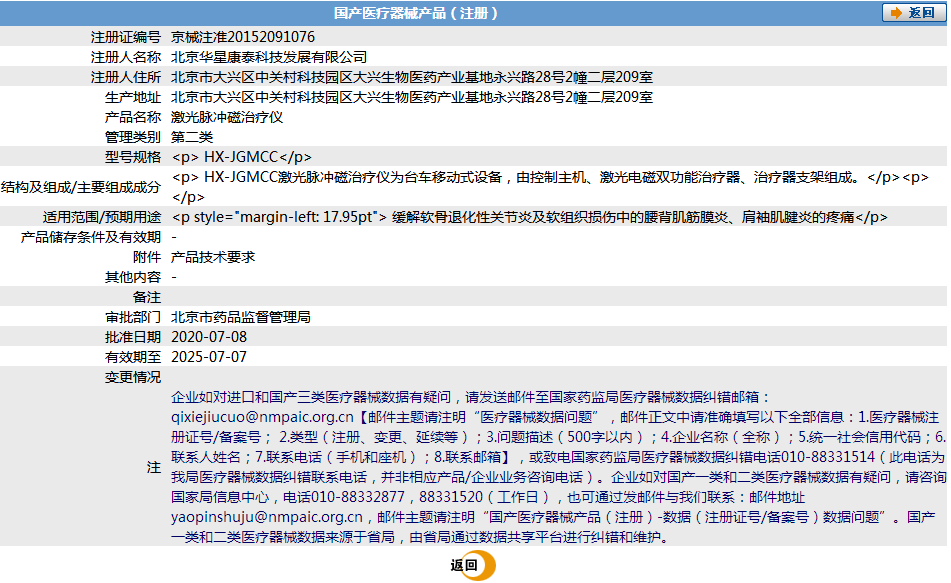Click the expiry date 2025-07-07
Image resolution: width=951 pixels, height=583 pixels.
pos(209,357)
